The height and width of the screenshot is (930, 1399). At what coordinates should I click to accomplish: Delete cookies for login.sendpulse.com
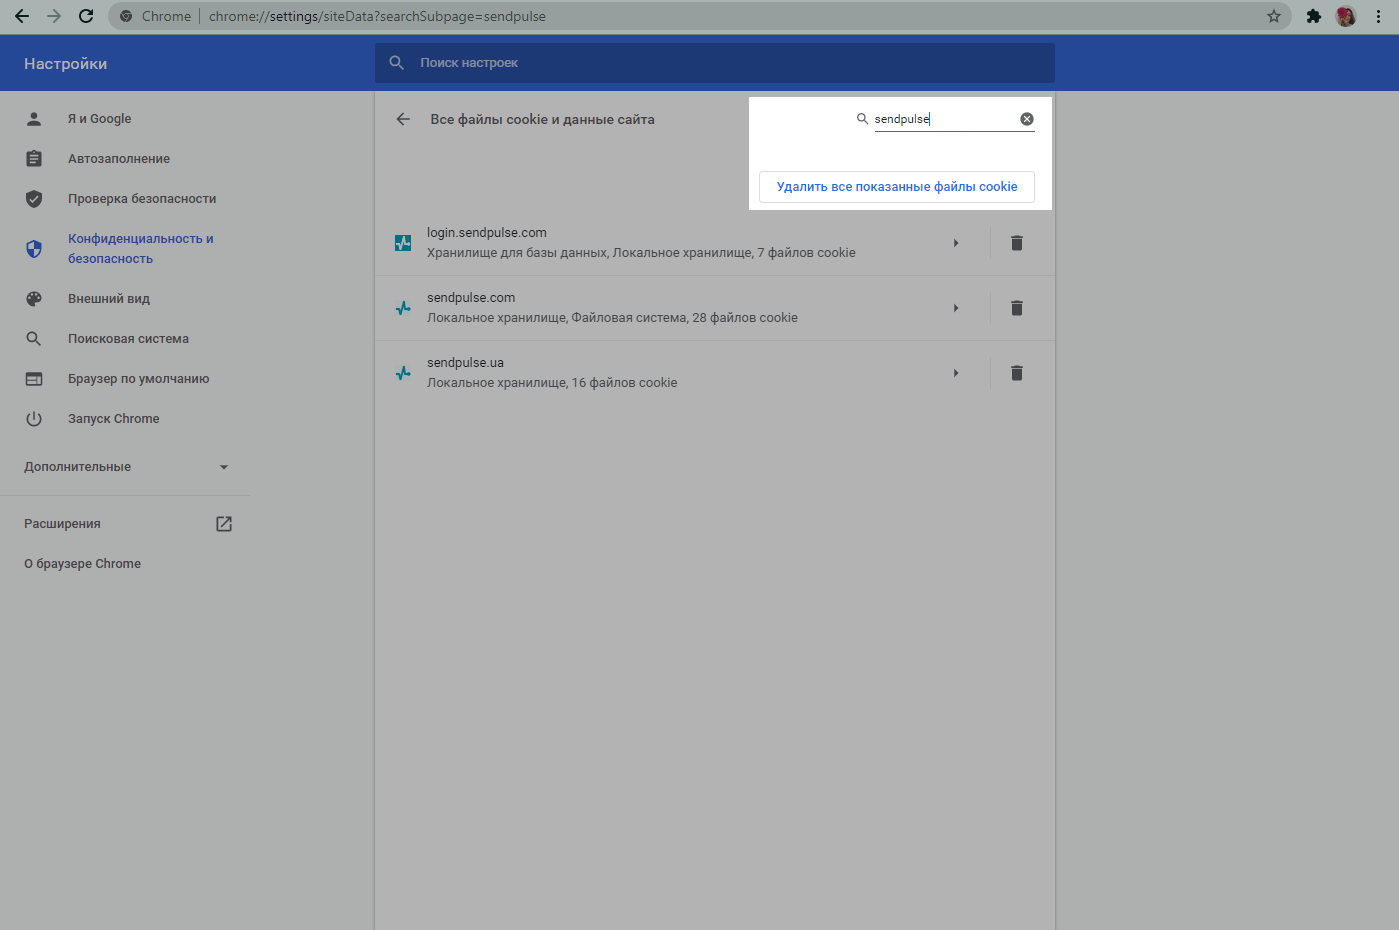point(1017,243)
